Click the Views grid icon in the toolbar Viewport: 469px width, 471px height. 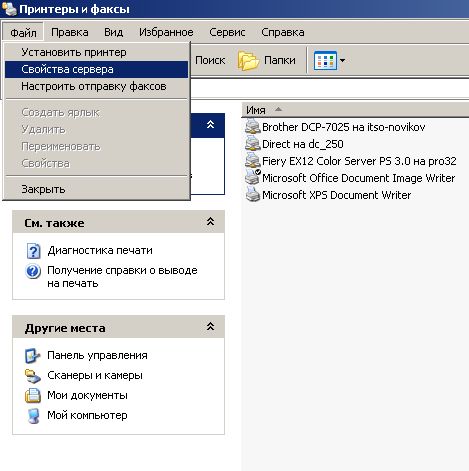pos(325,60)
